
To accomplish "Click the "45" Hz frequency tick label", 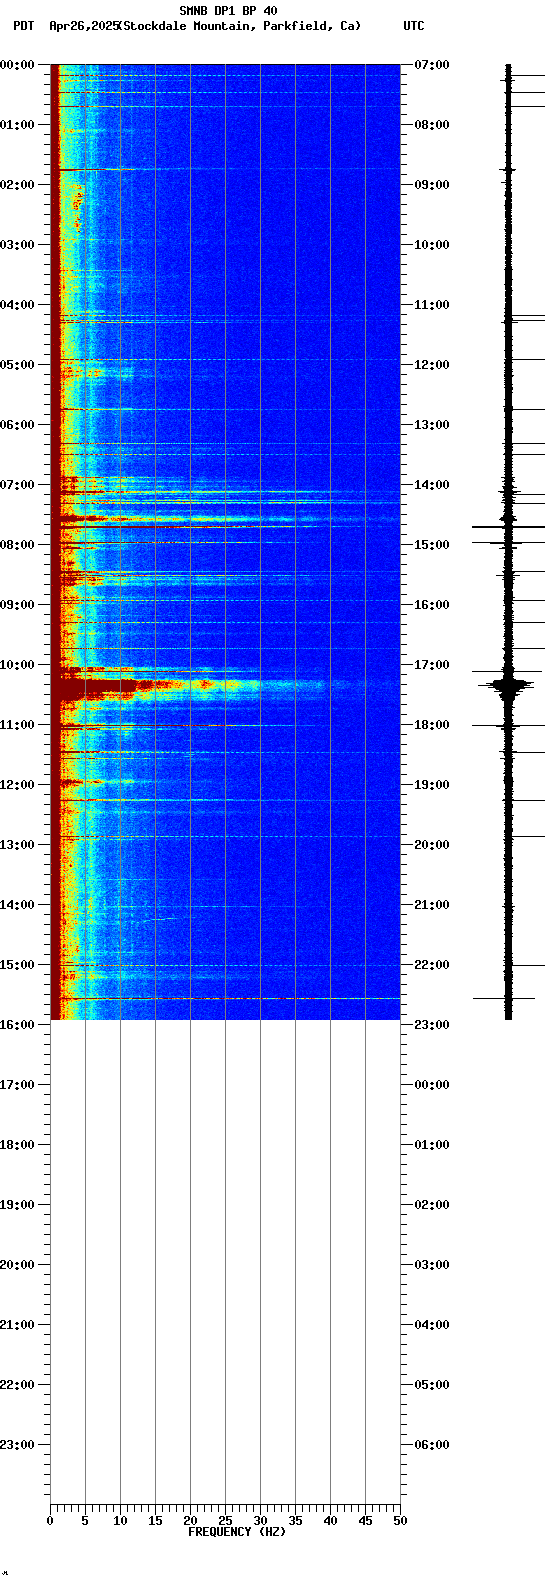I will pos(365,1521).
